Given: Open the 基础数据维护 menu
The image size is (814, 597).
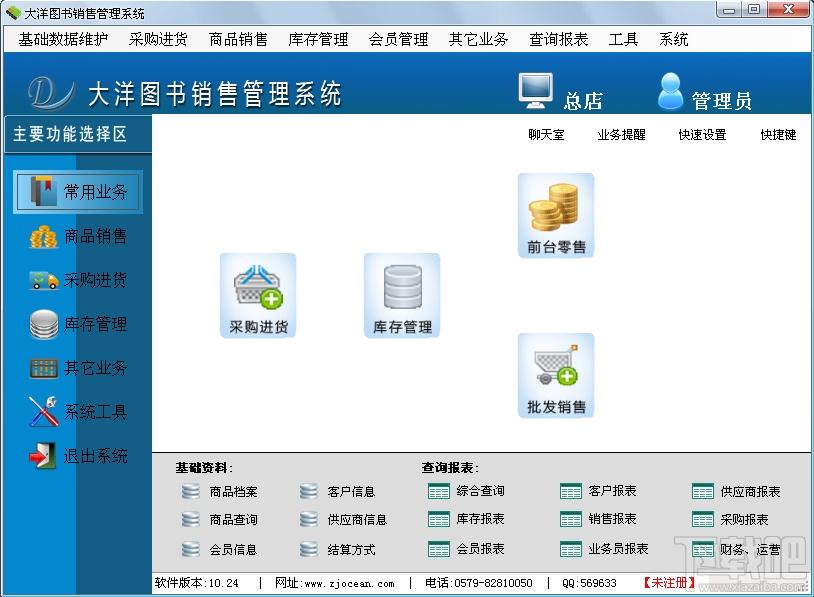Looking at the screenshot, I should 63,39.
